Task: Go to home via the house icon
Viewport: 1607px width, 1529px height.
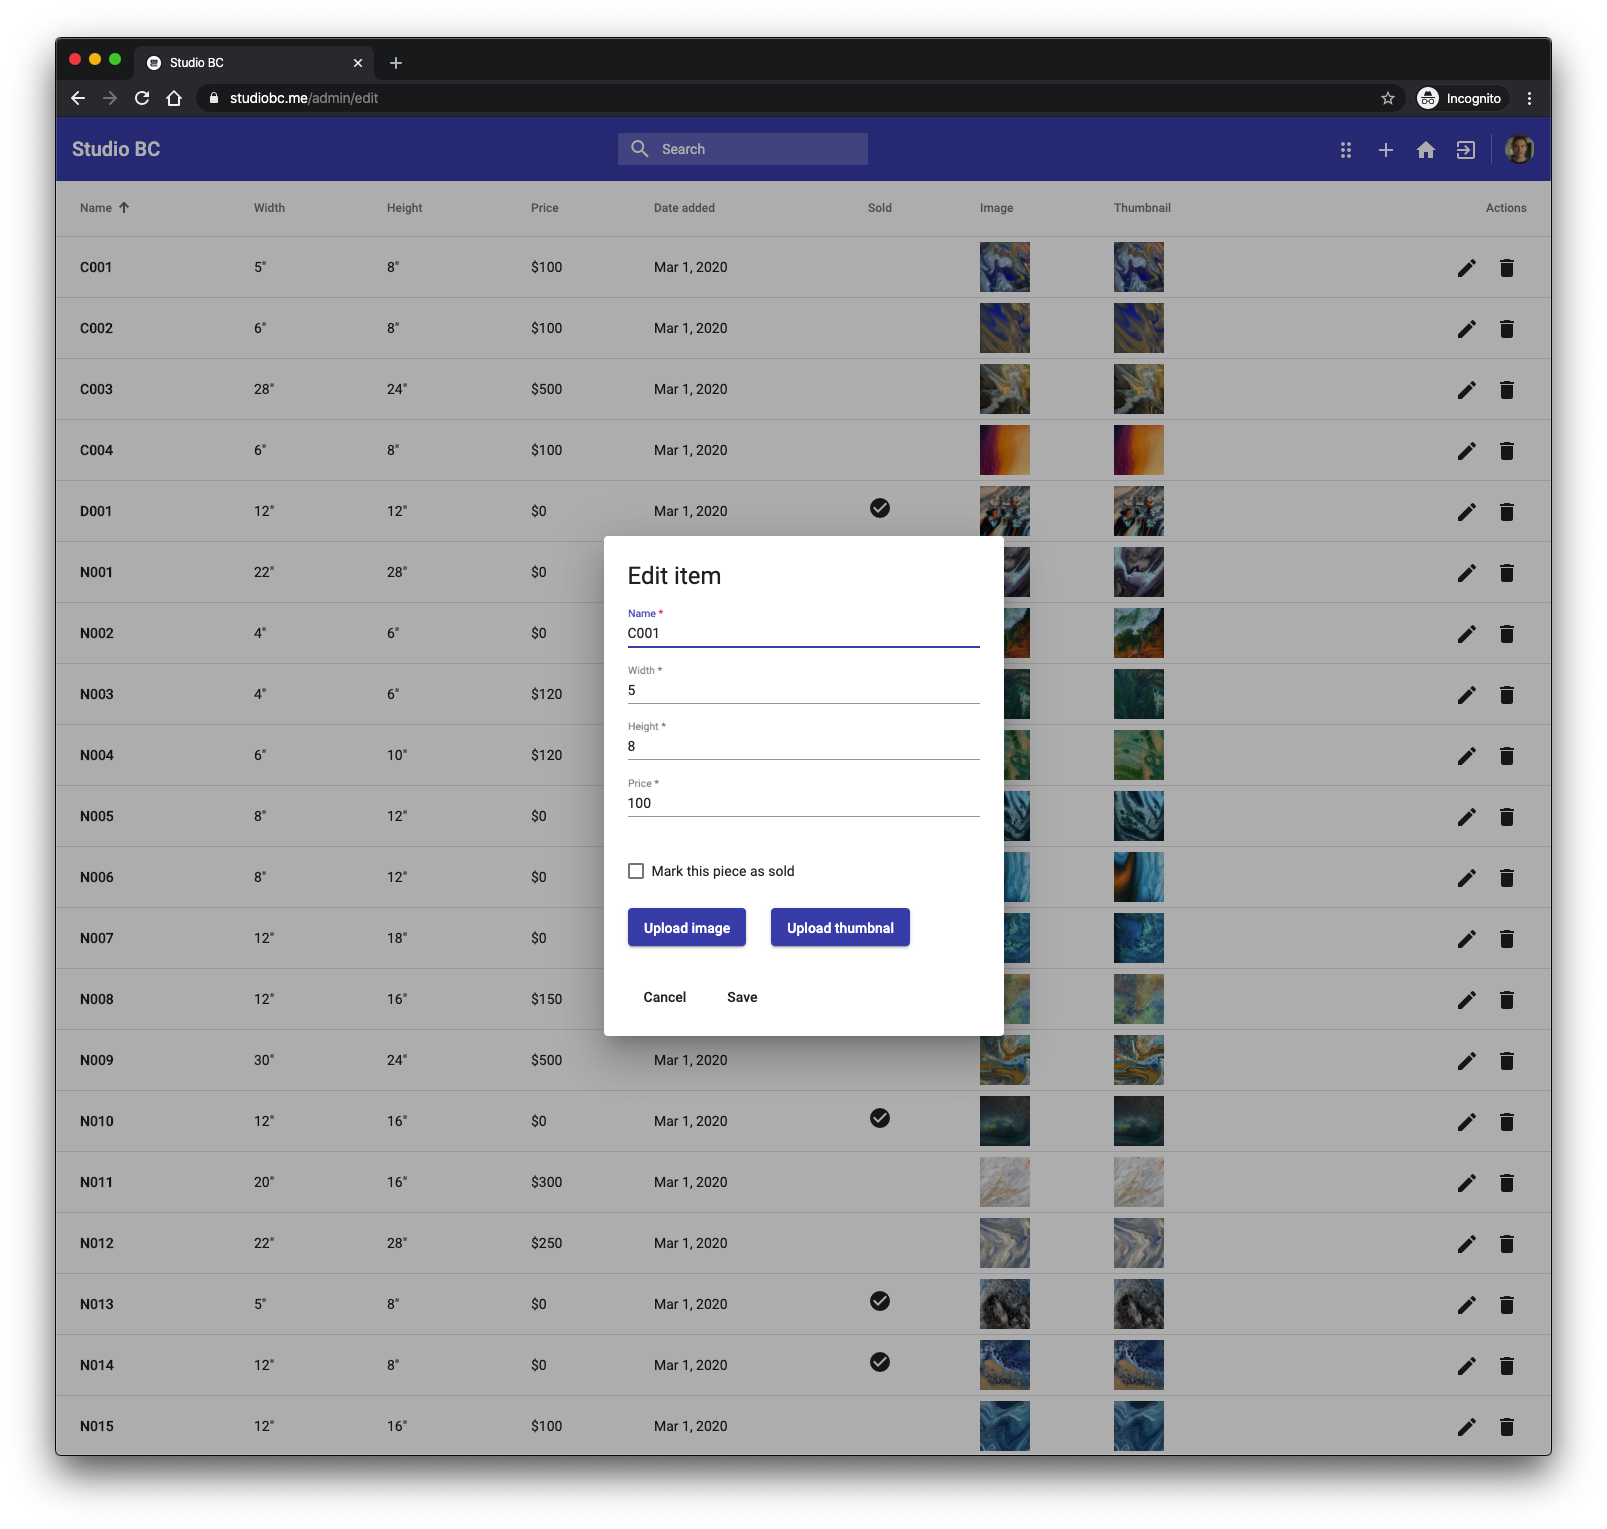Action: point(1426,150)
